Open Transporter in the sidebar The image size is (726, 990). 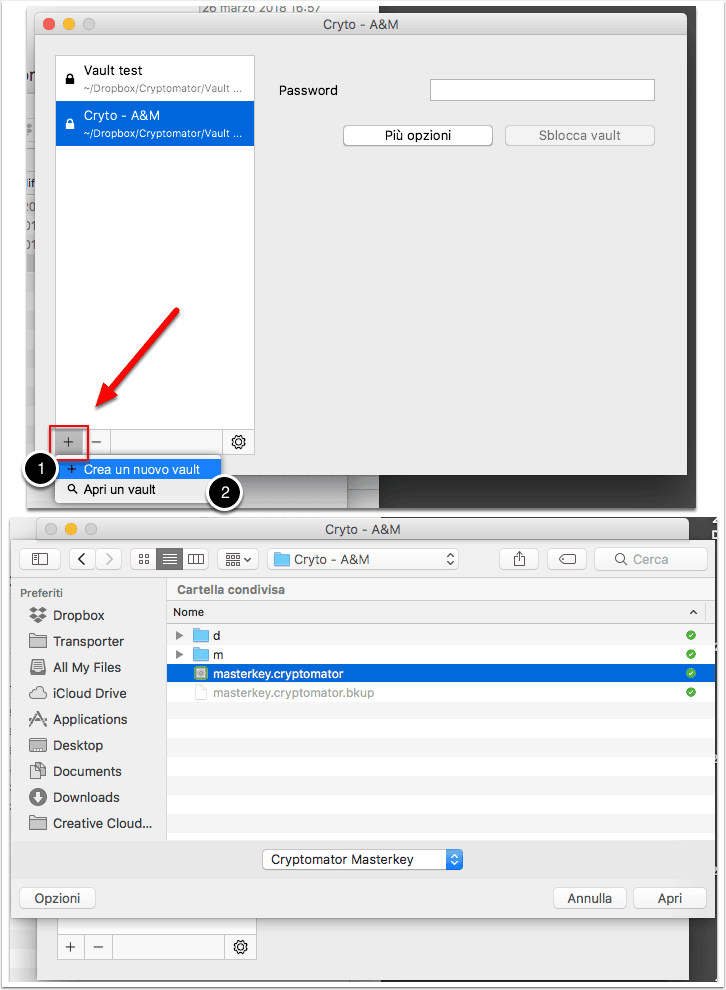tap(76, 641)
